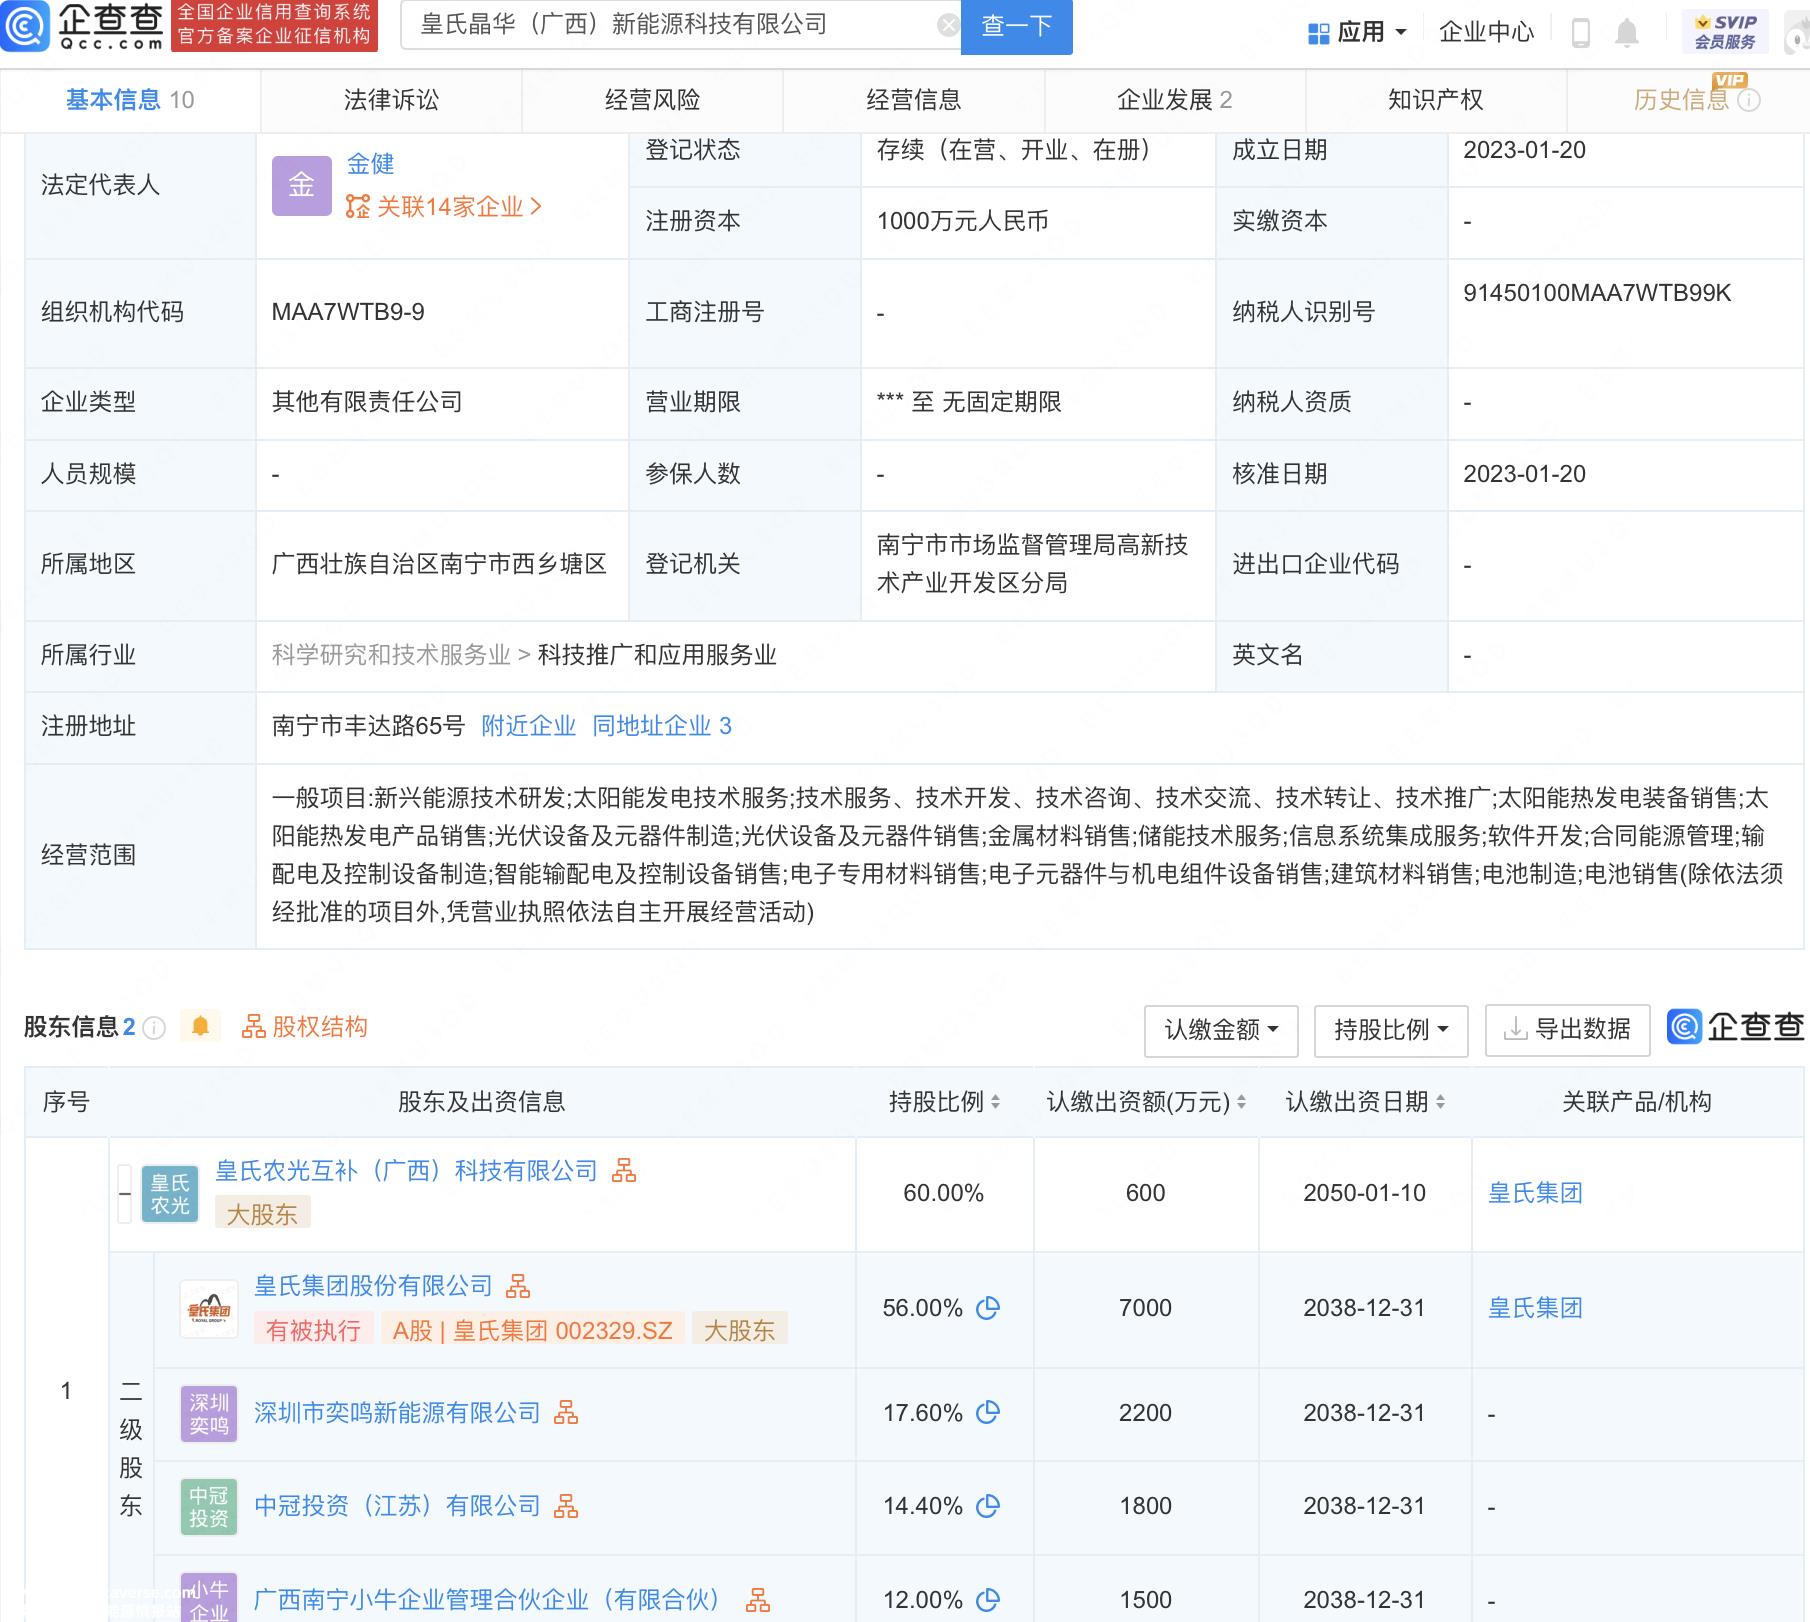The height and width of the screenshot is (1622, 1810).
Task: Click 皇氏集团 related product in 56.00% row
Action: coord(1535,1308)
